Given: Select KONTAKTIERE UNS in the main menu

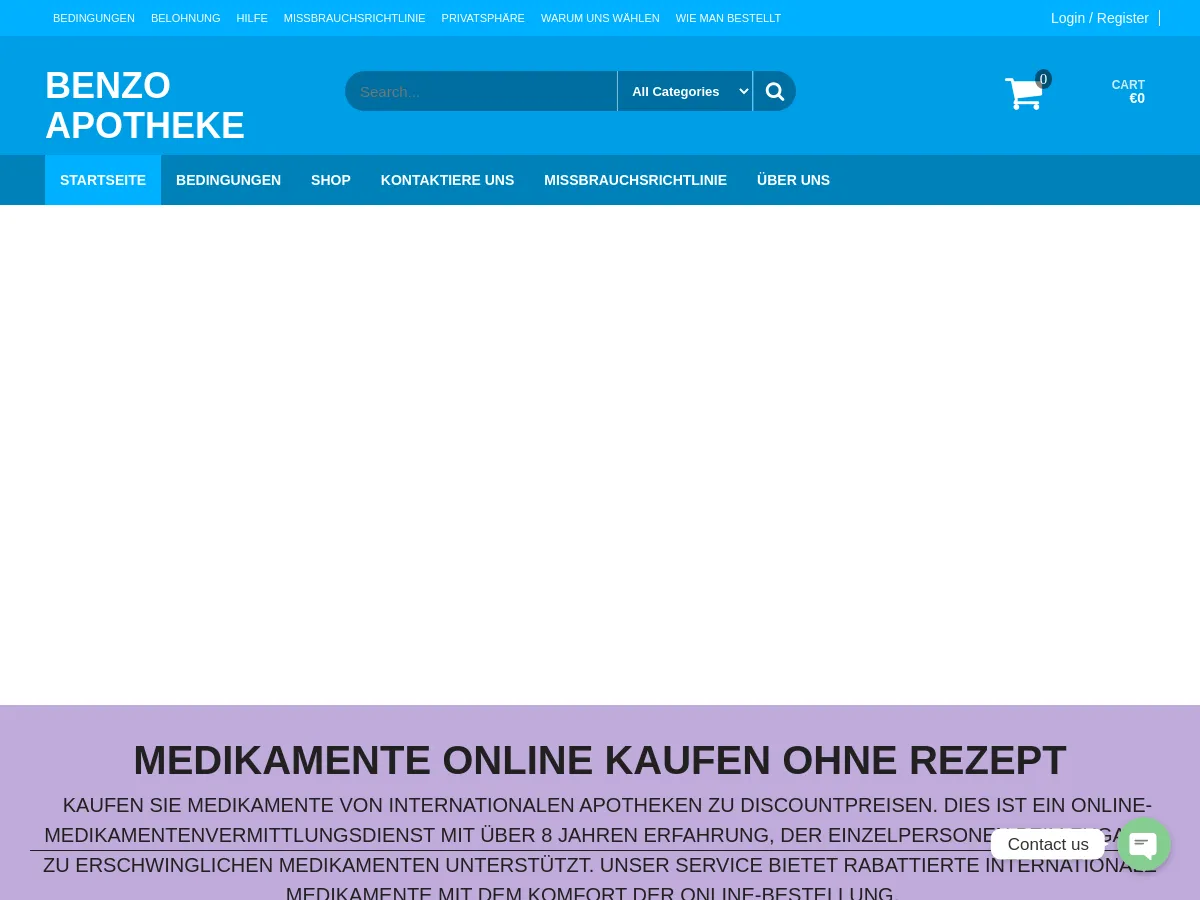Looking at the screenshot, I should [447, 180].
